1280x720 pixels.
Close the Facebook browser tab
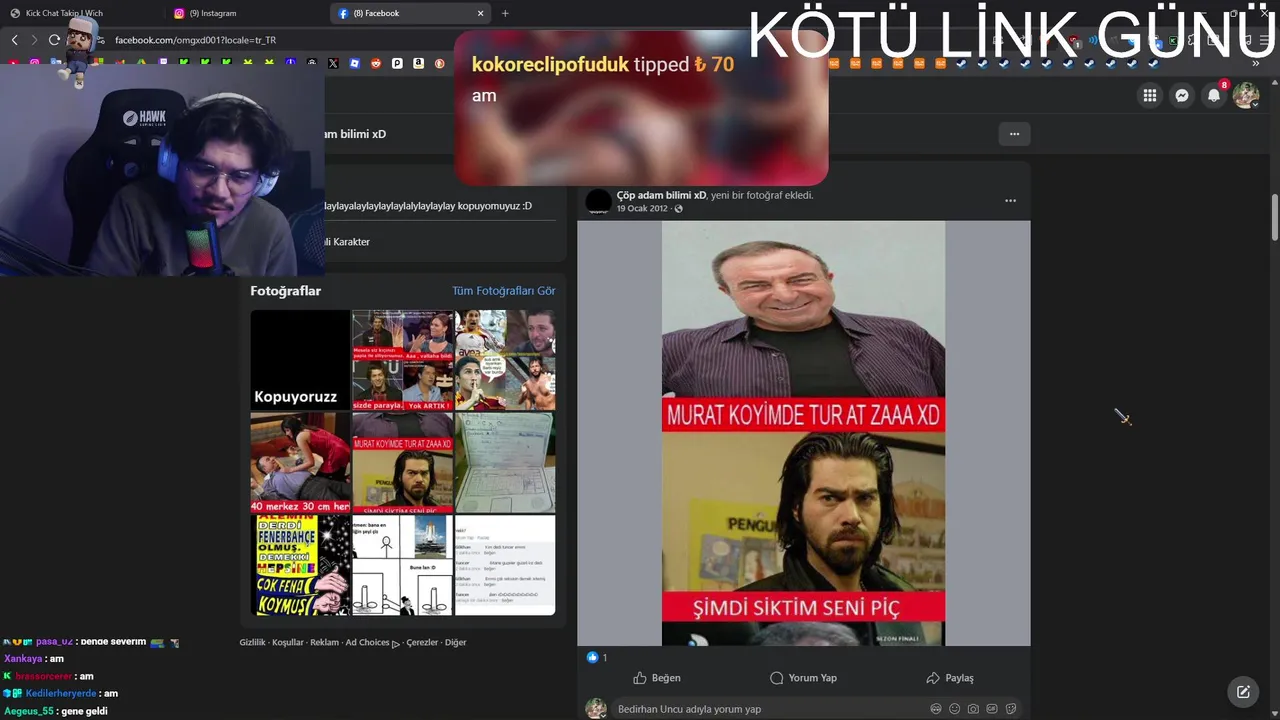(x=480, y=13)
